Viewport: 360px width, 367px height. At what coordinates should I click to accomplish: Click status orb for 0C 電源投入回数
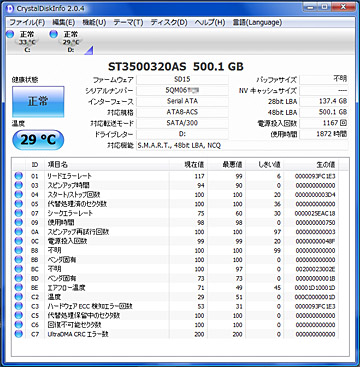click(x=19, y=241)
